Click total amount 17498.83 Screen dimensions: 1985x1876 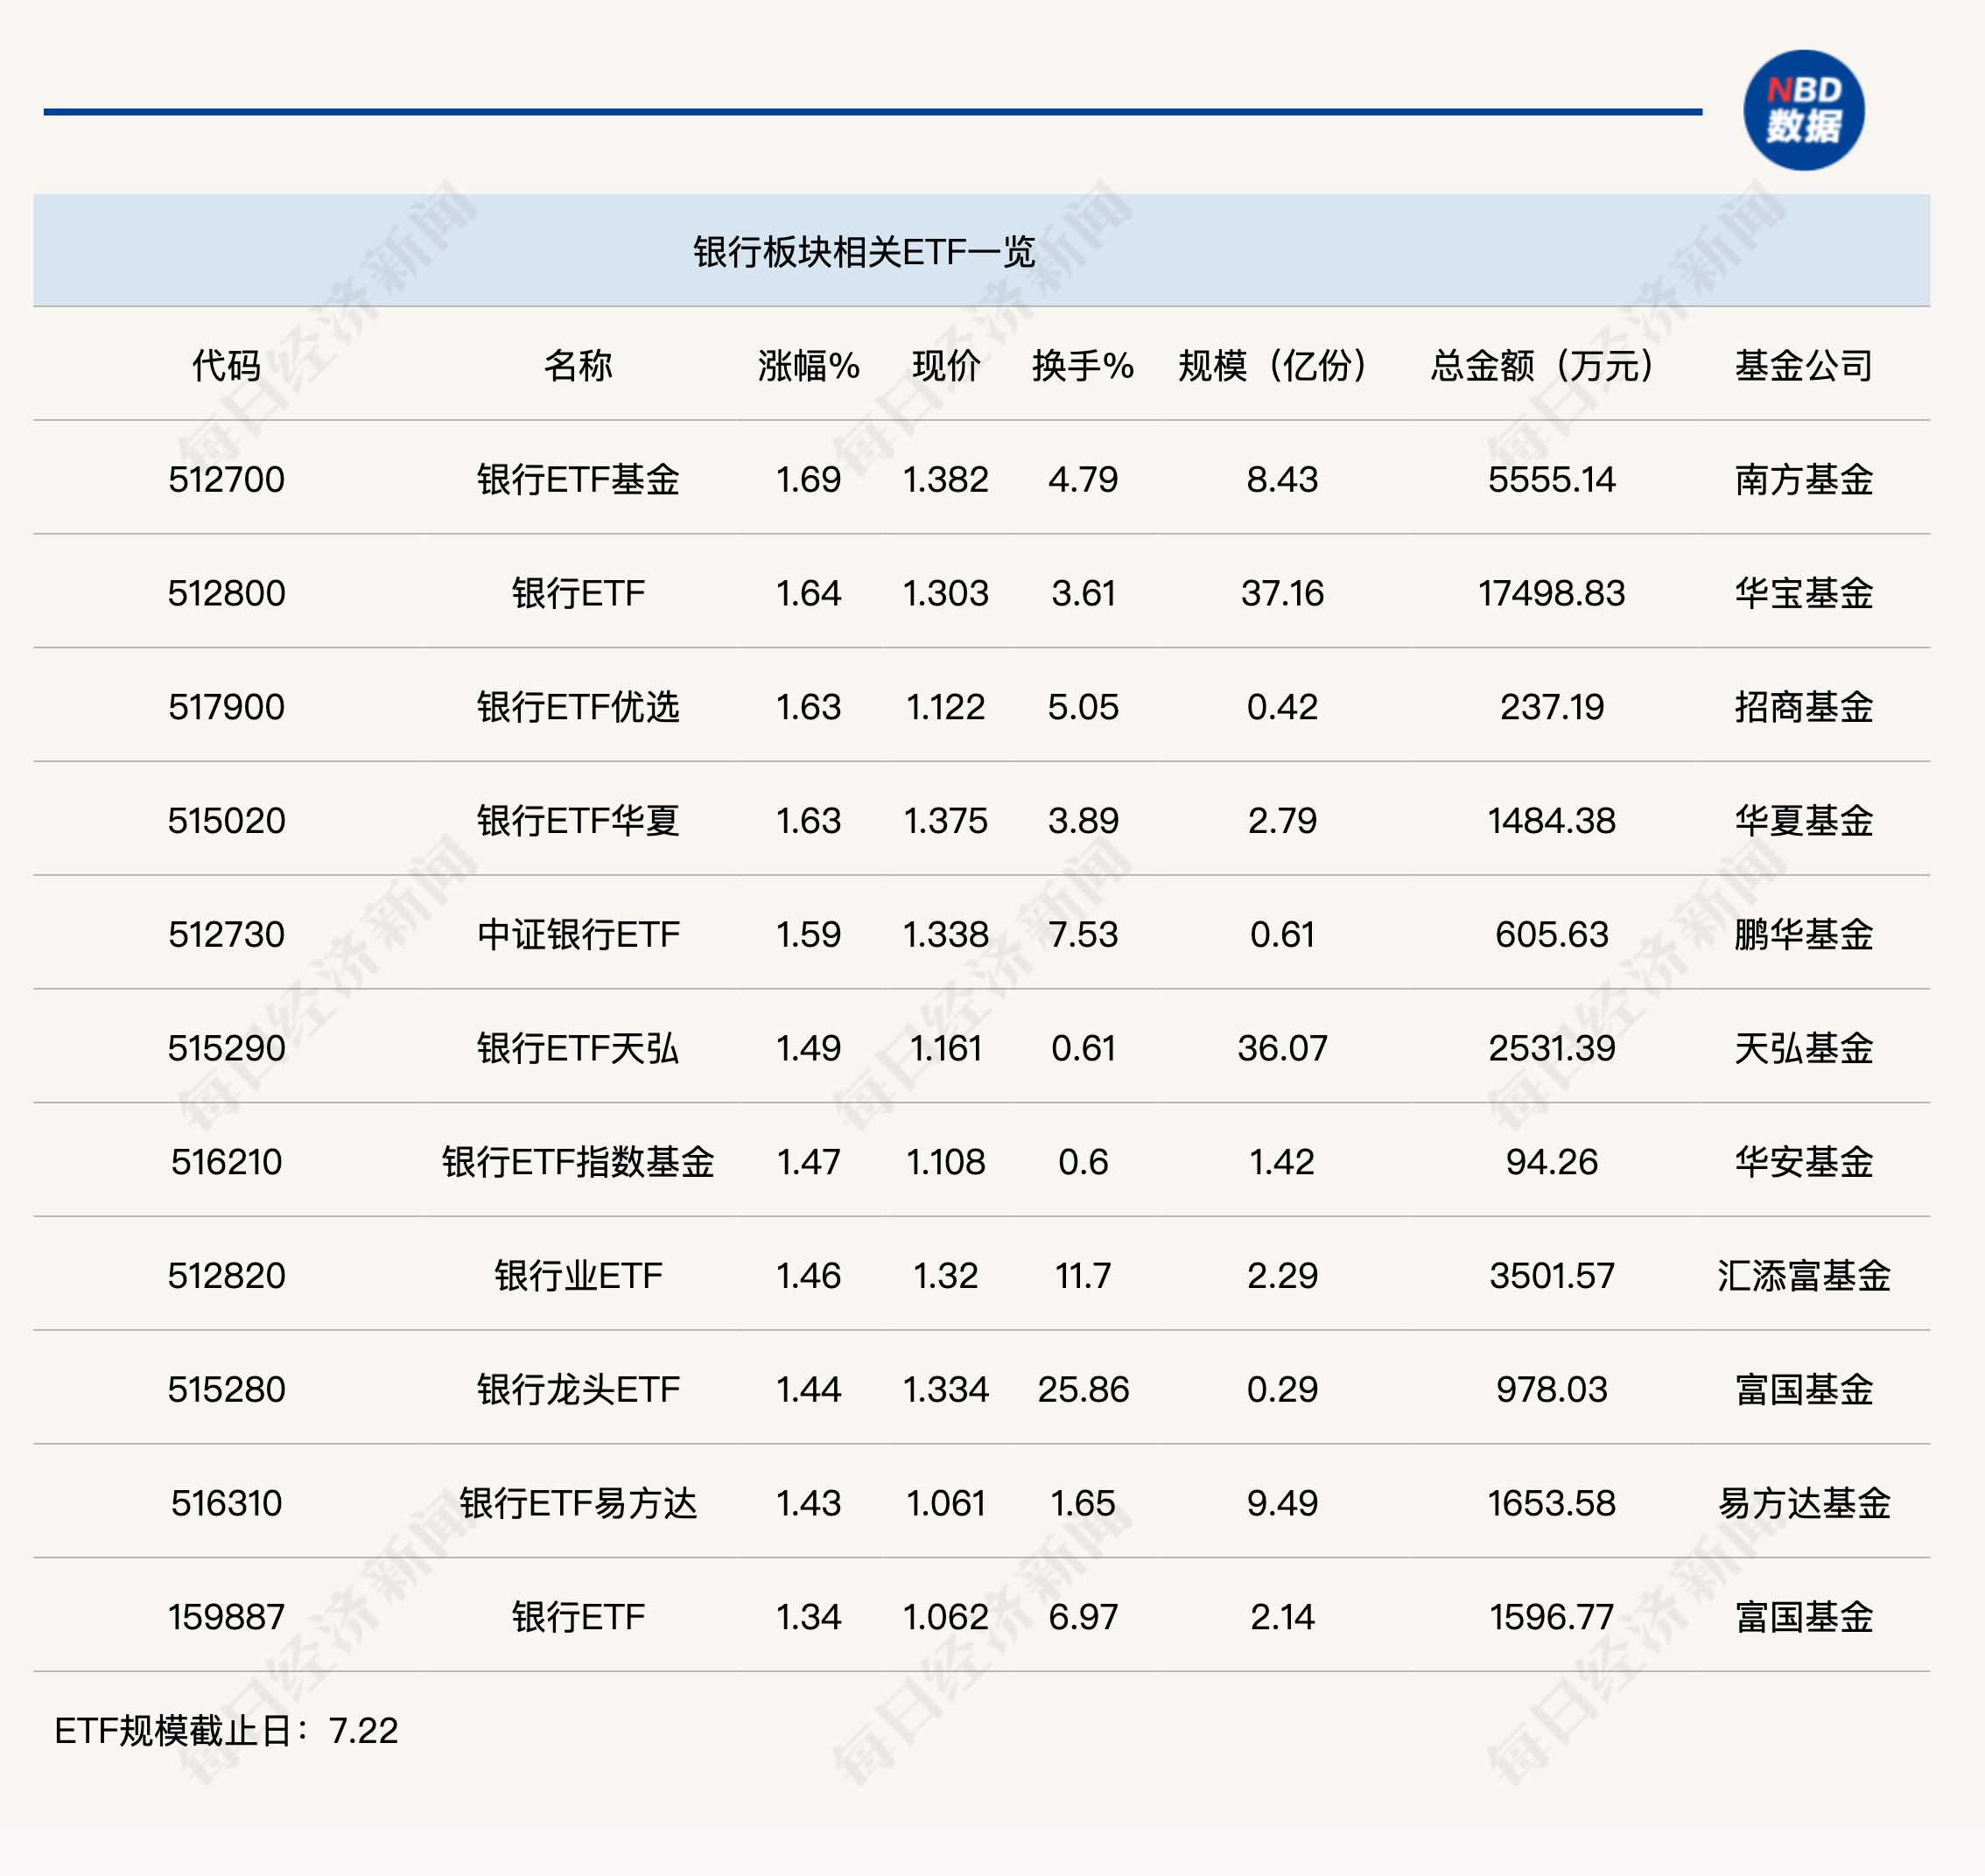tap(1551, 594)
